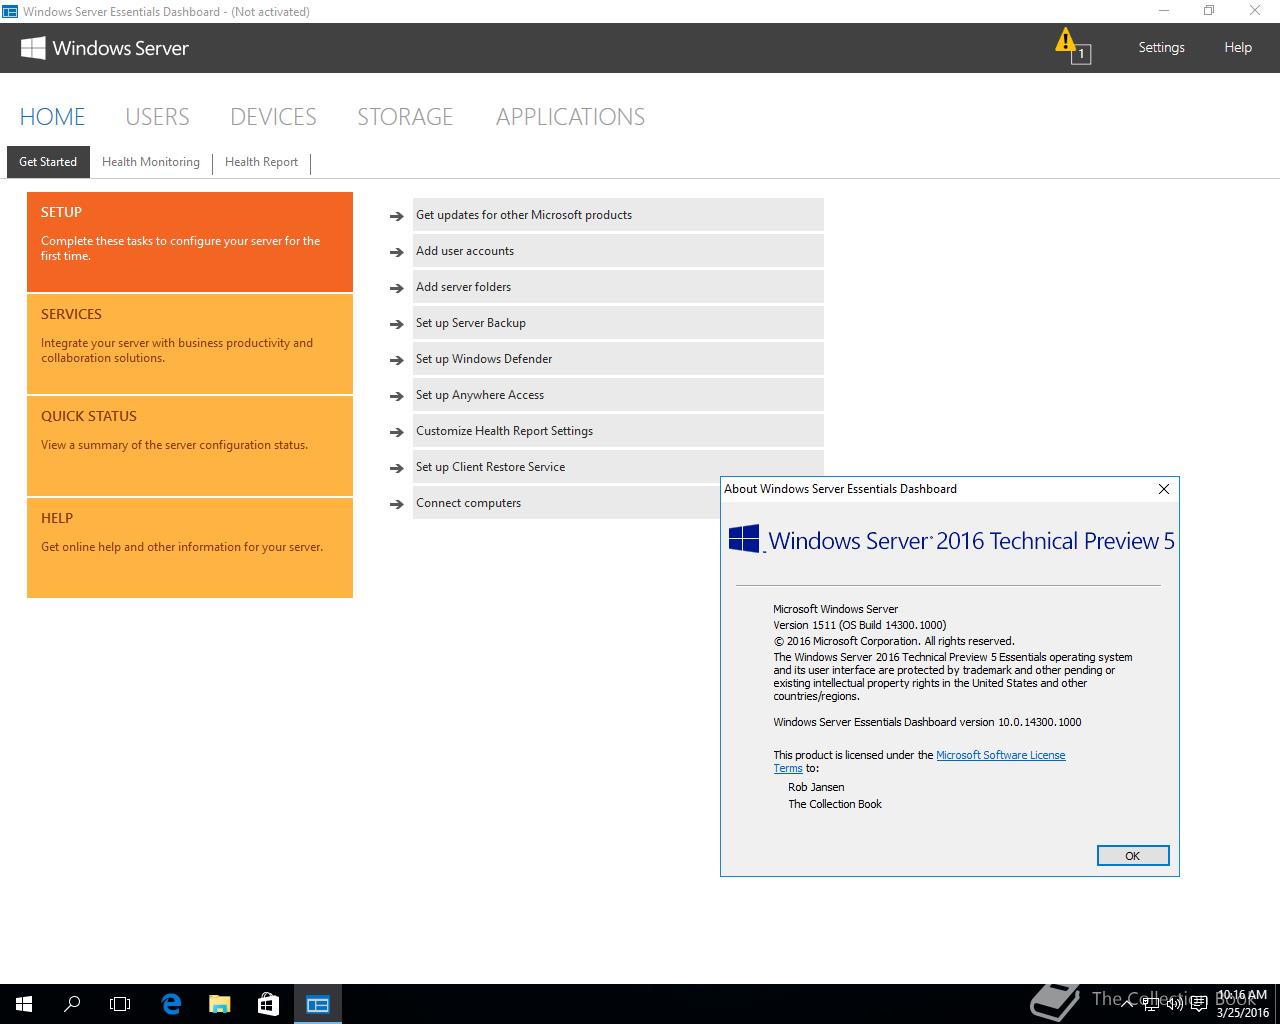Close the About Windows Server Essentials dialog
Viewport: 1280px width, 1024px height.
coord(1163,489)
